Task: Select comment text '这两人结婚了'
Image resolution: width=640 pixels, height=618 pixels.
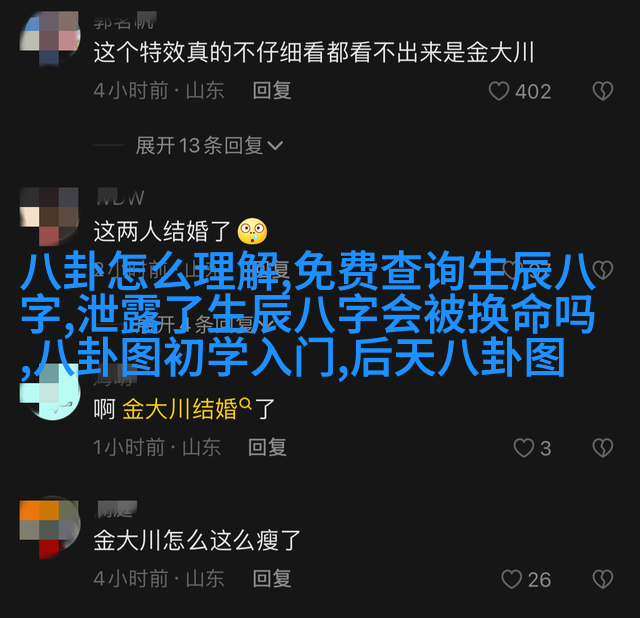Action: click(x=162, y=231)
